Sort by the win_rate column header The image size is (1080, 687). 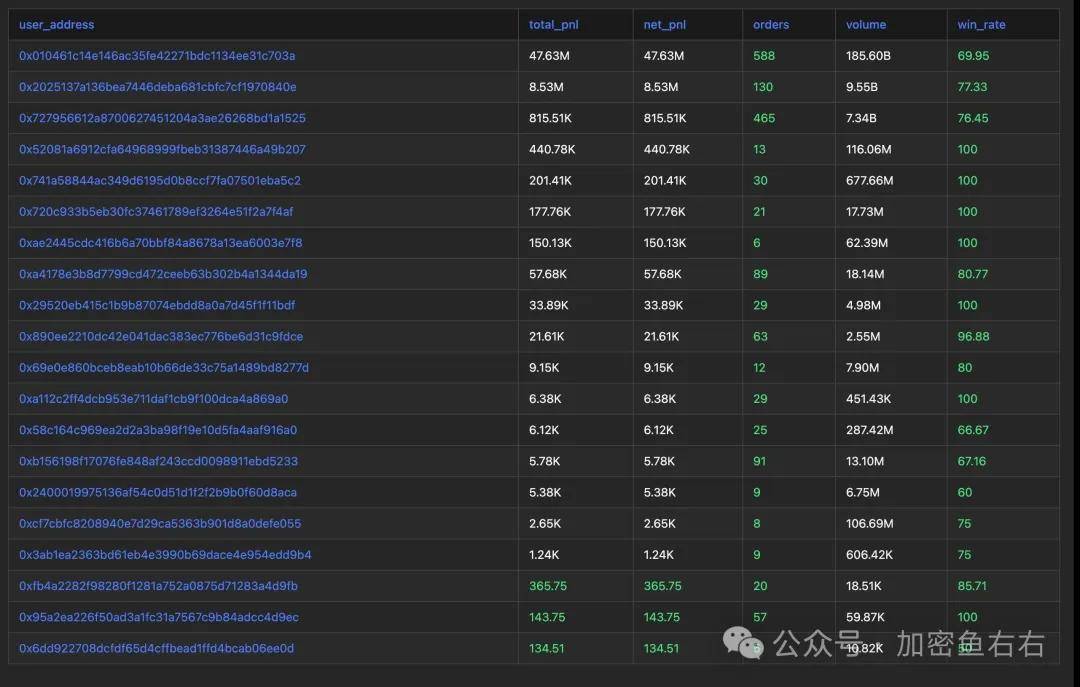point(981,25)
